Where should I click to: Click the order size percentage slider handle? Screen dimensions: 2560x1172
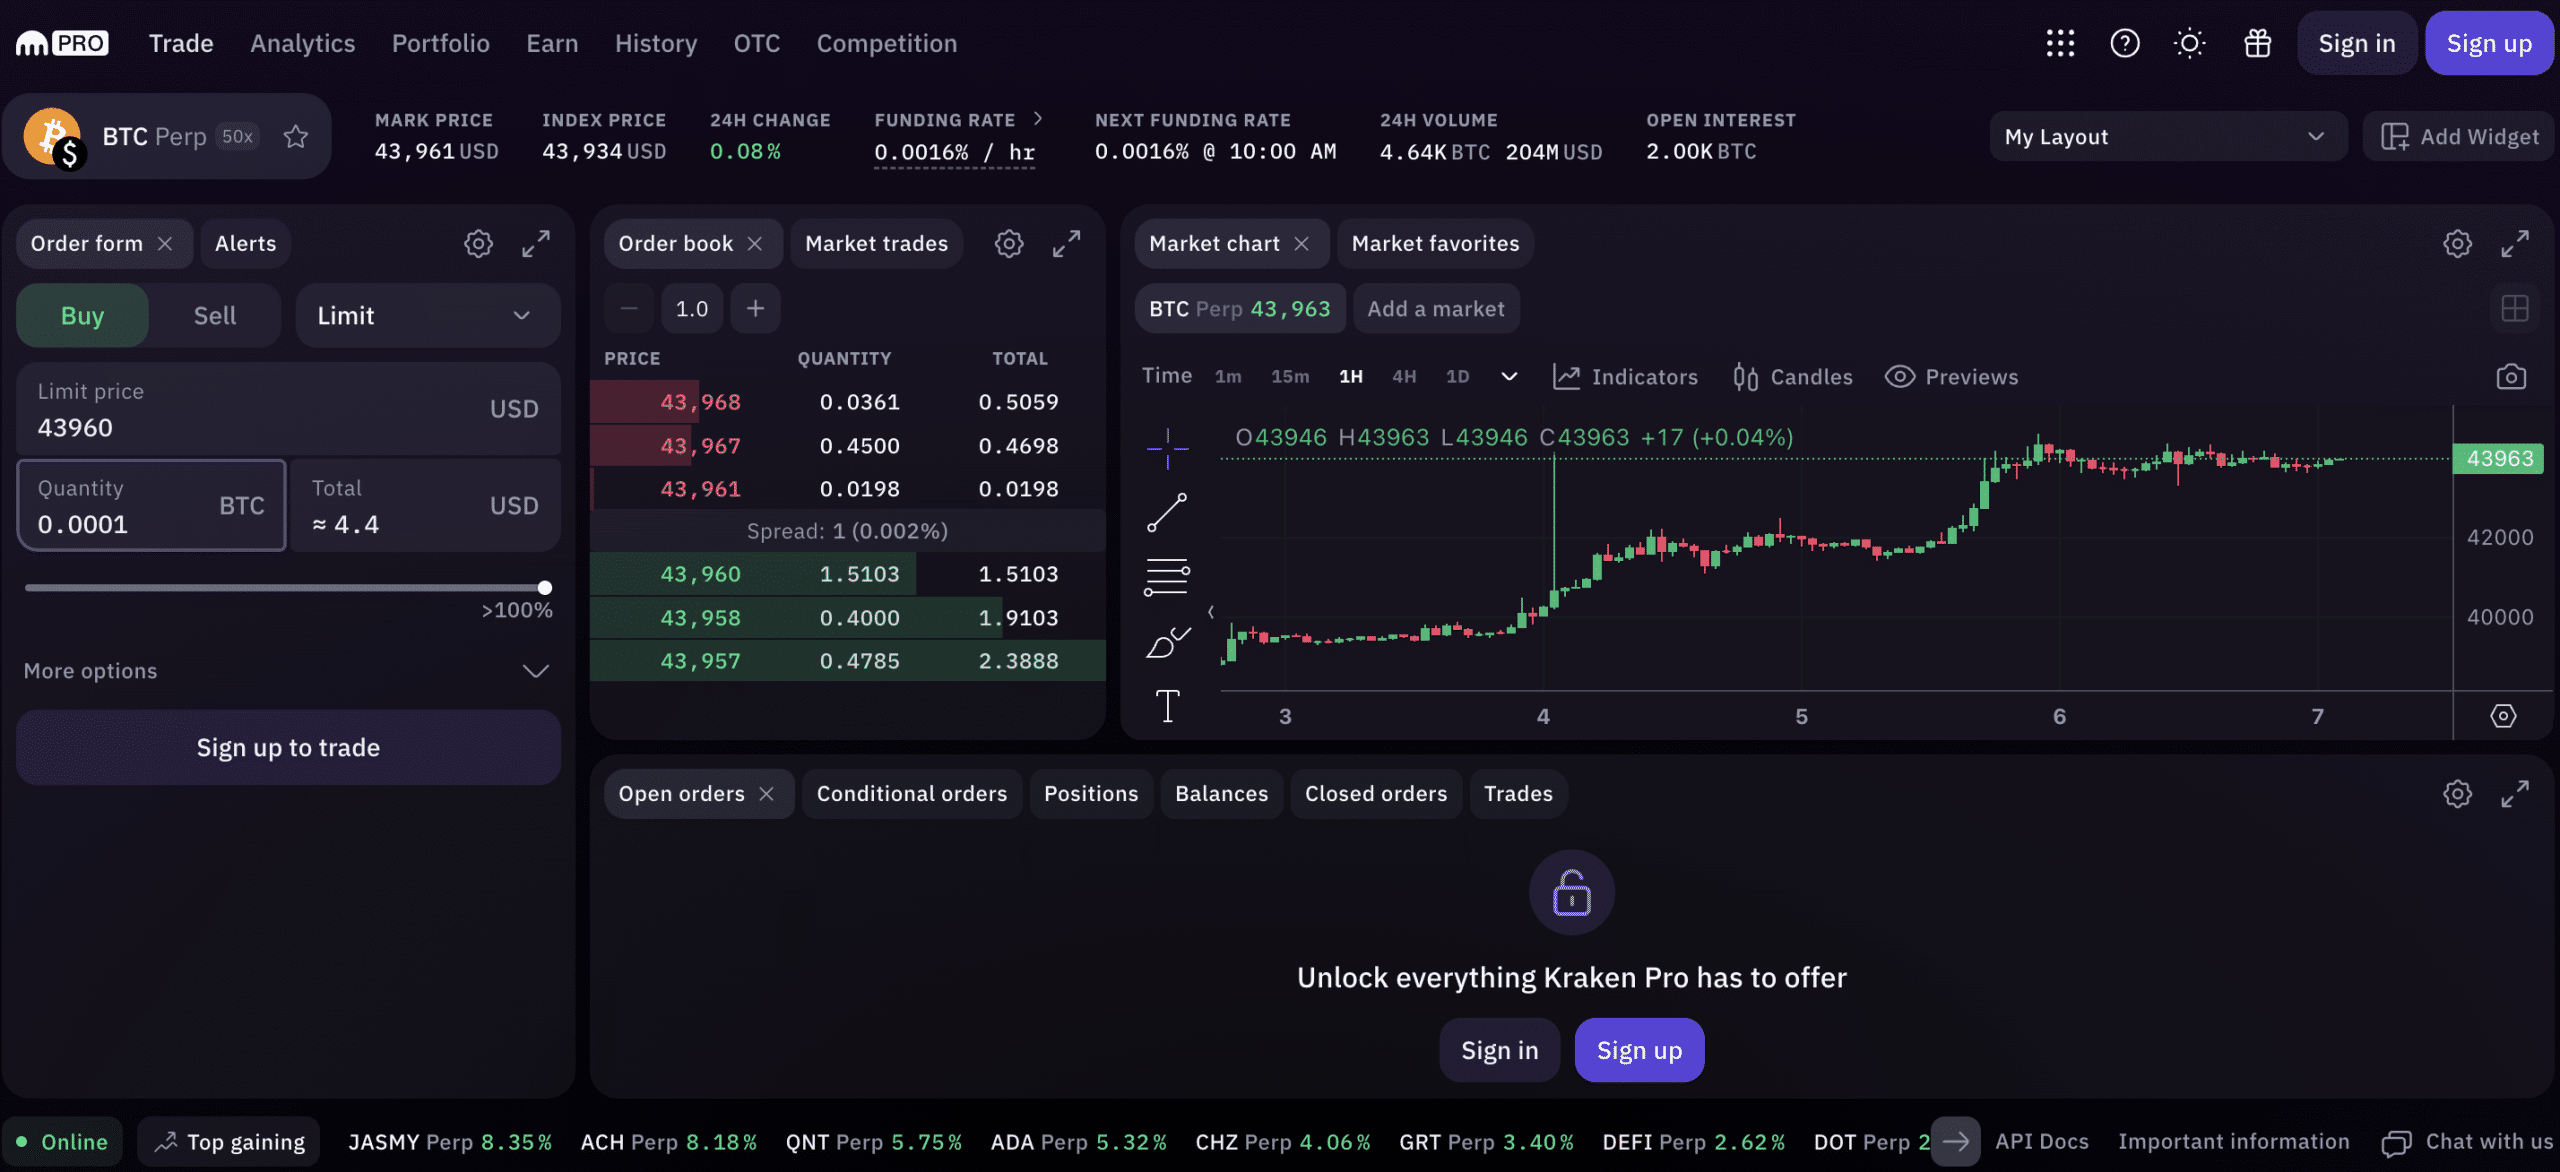point(545,588)
